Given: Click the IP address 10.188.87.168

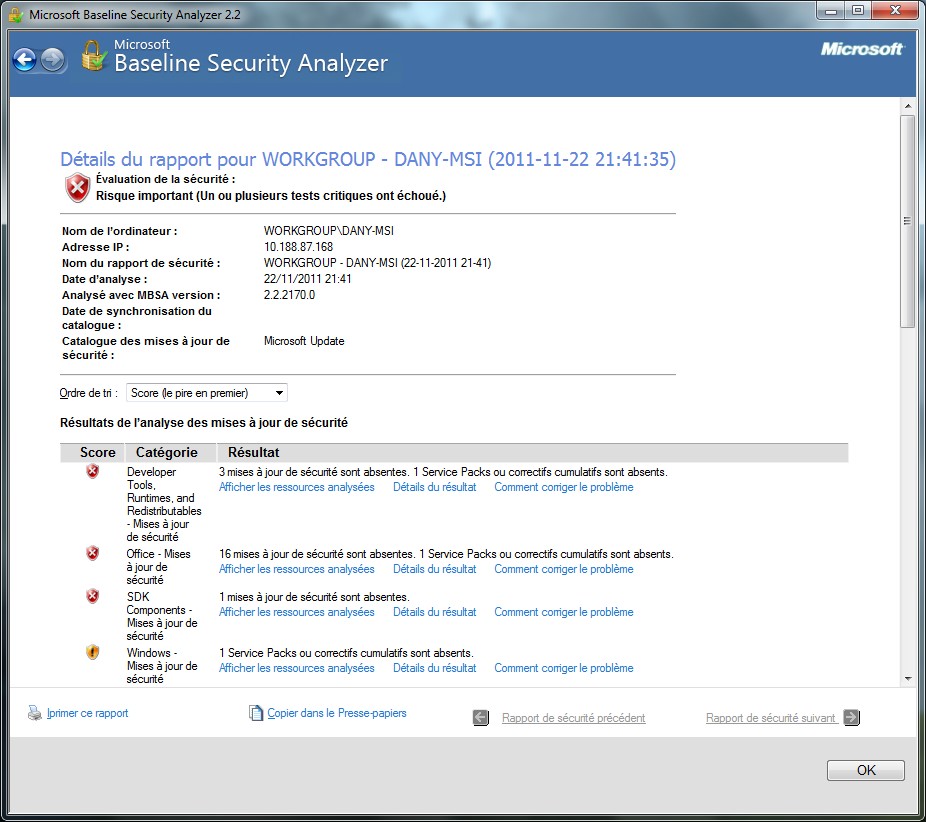Looking at the screenshot, I should [298, 247].
